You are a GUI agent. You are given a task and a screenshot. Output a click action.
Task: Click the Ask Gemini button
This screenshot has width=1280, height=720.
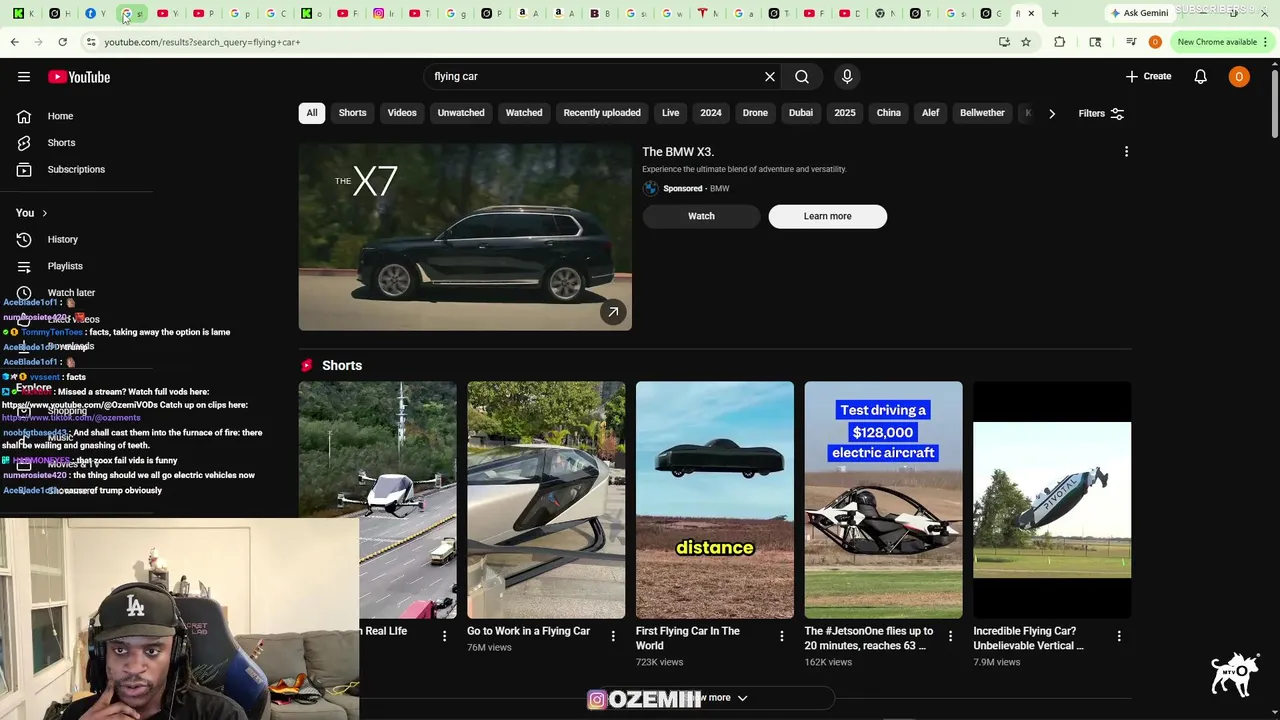pos(1139,13)
